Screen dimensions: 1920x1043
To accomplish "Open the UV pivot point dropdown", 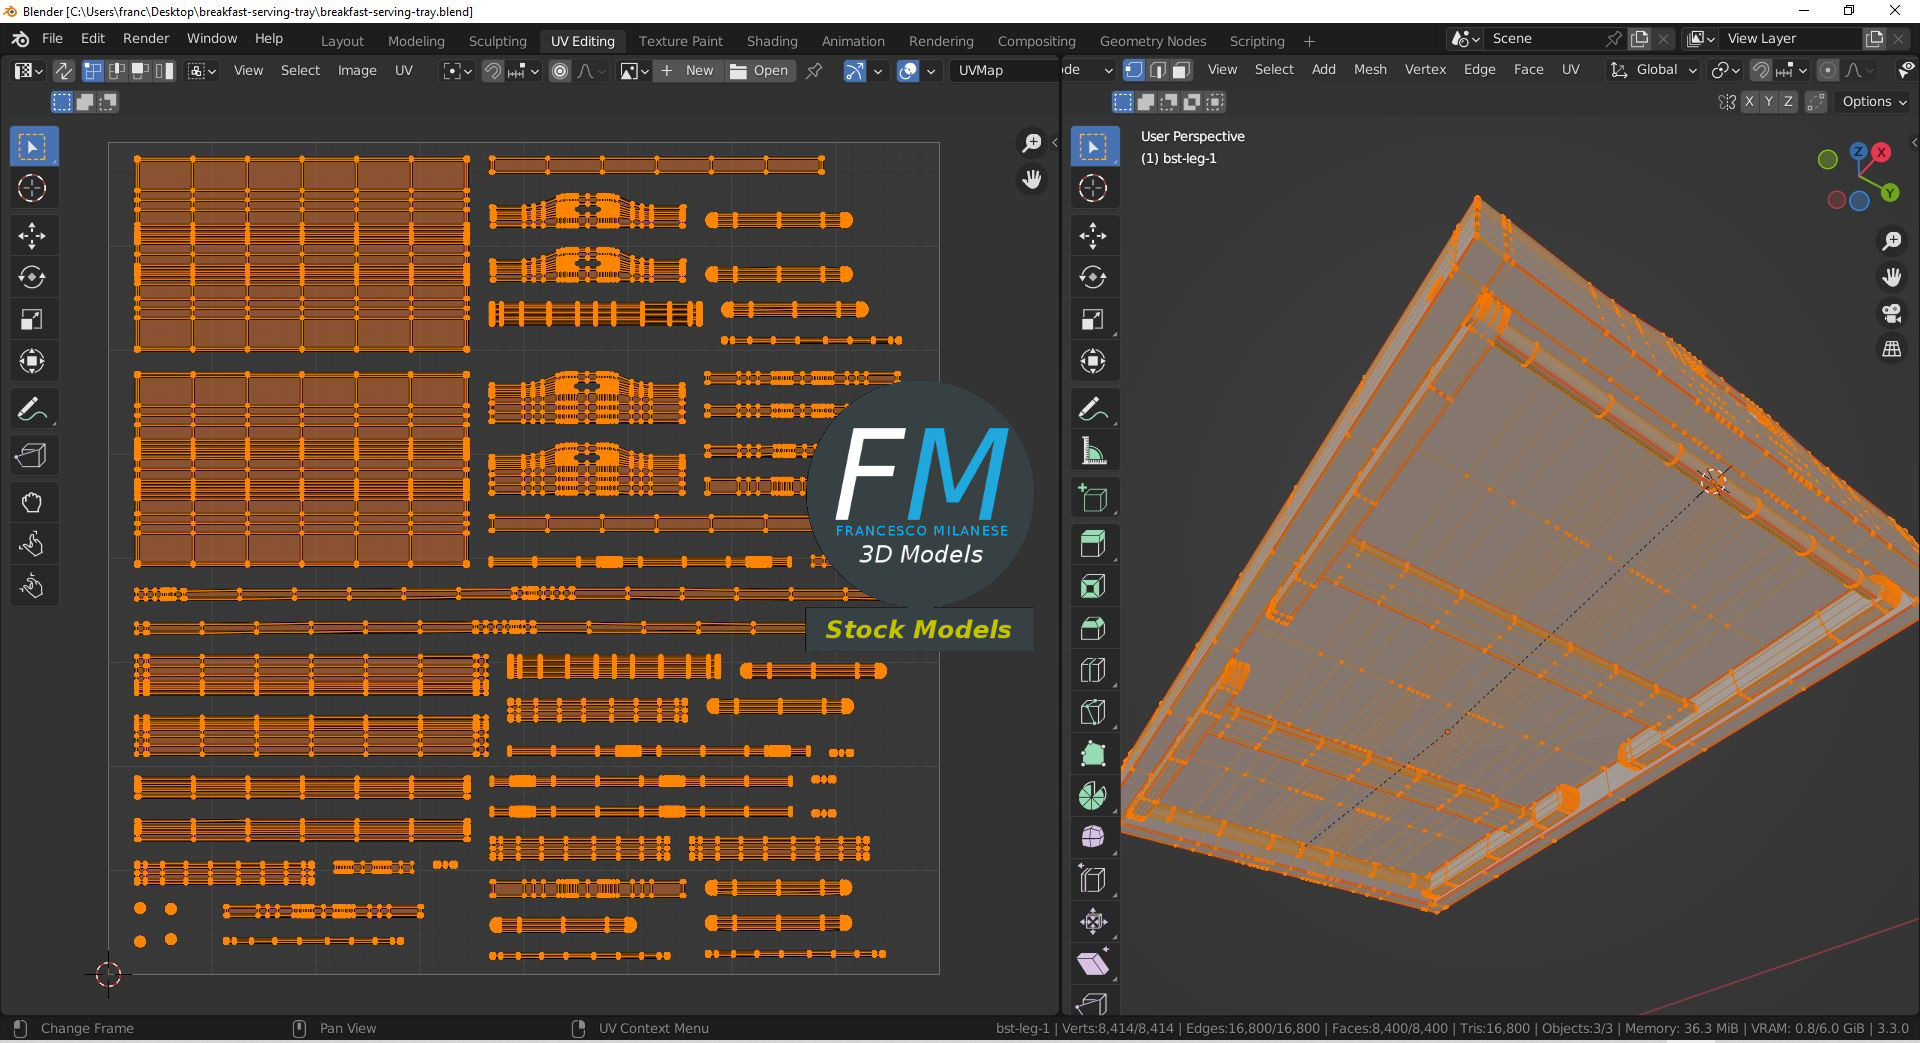I will click(x=458, y=71).
